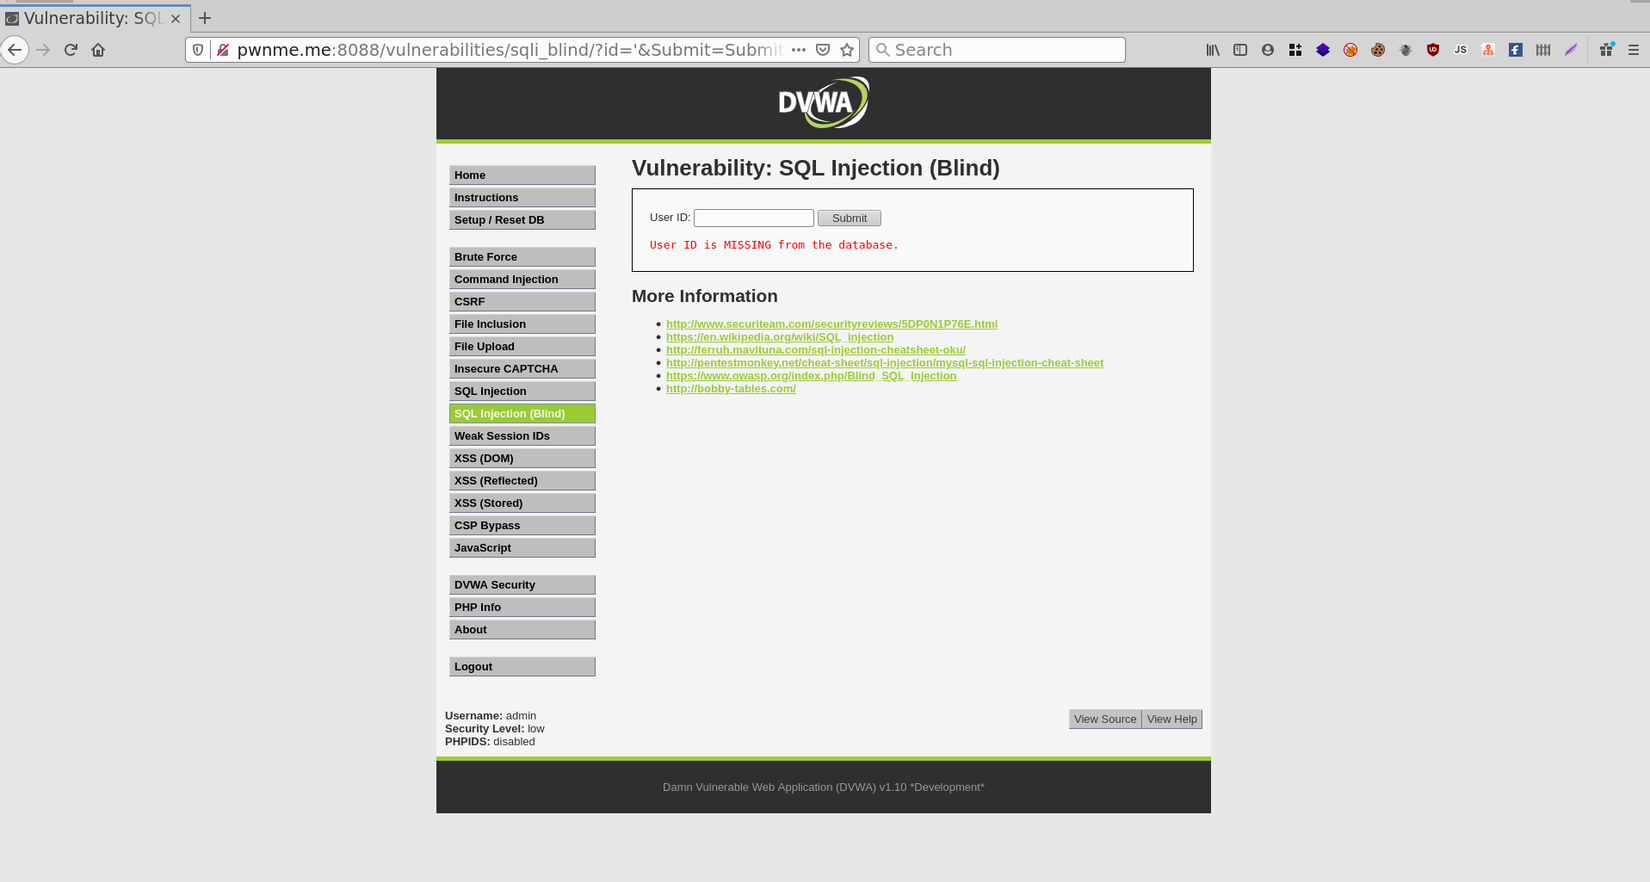The height and width of the screenshot is (882, 1650).
Task: Open the pentestmonkey MySQL cheat-sheet link
Action: [885, 363]
